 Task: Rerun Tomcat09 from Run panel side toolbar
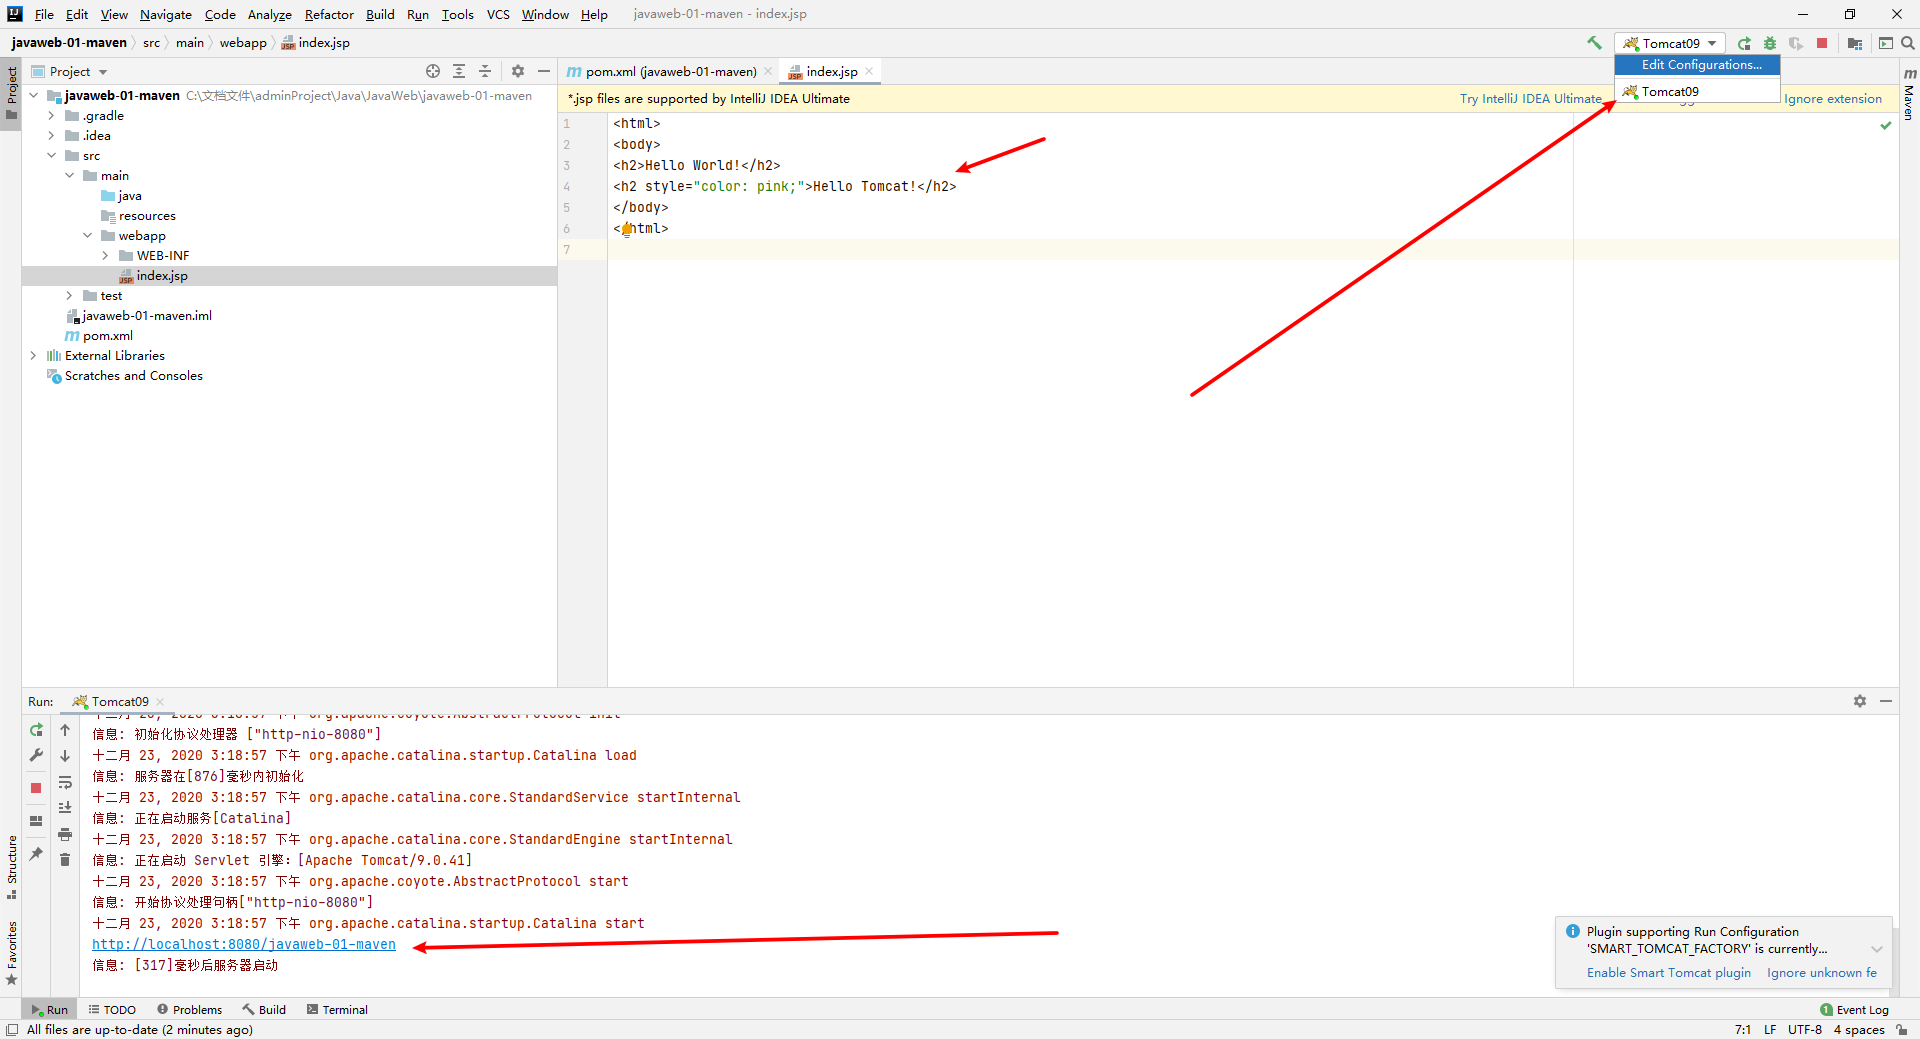pyautogui.click(x=36, y=730)
